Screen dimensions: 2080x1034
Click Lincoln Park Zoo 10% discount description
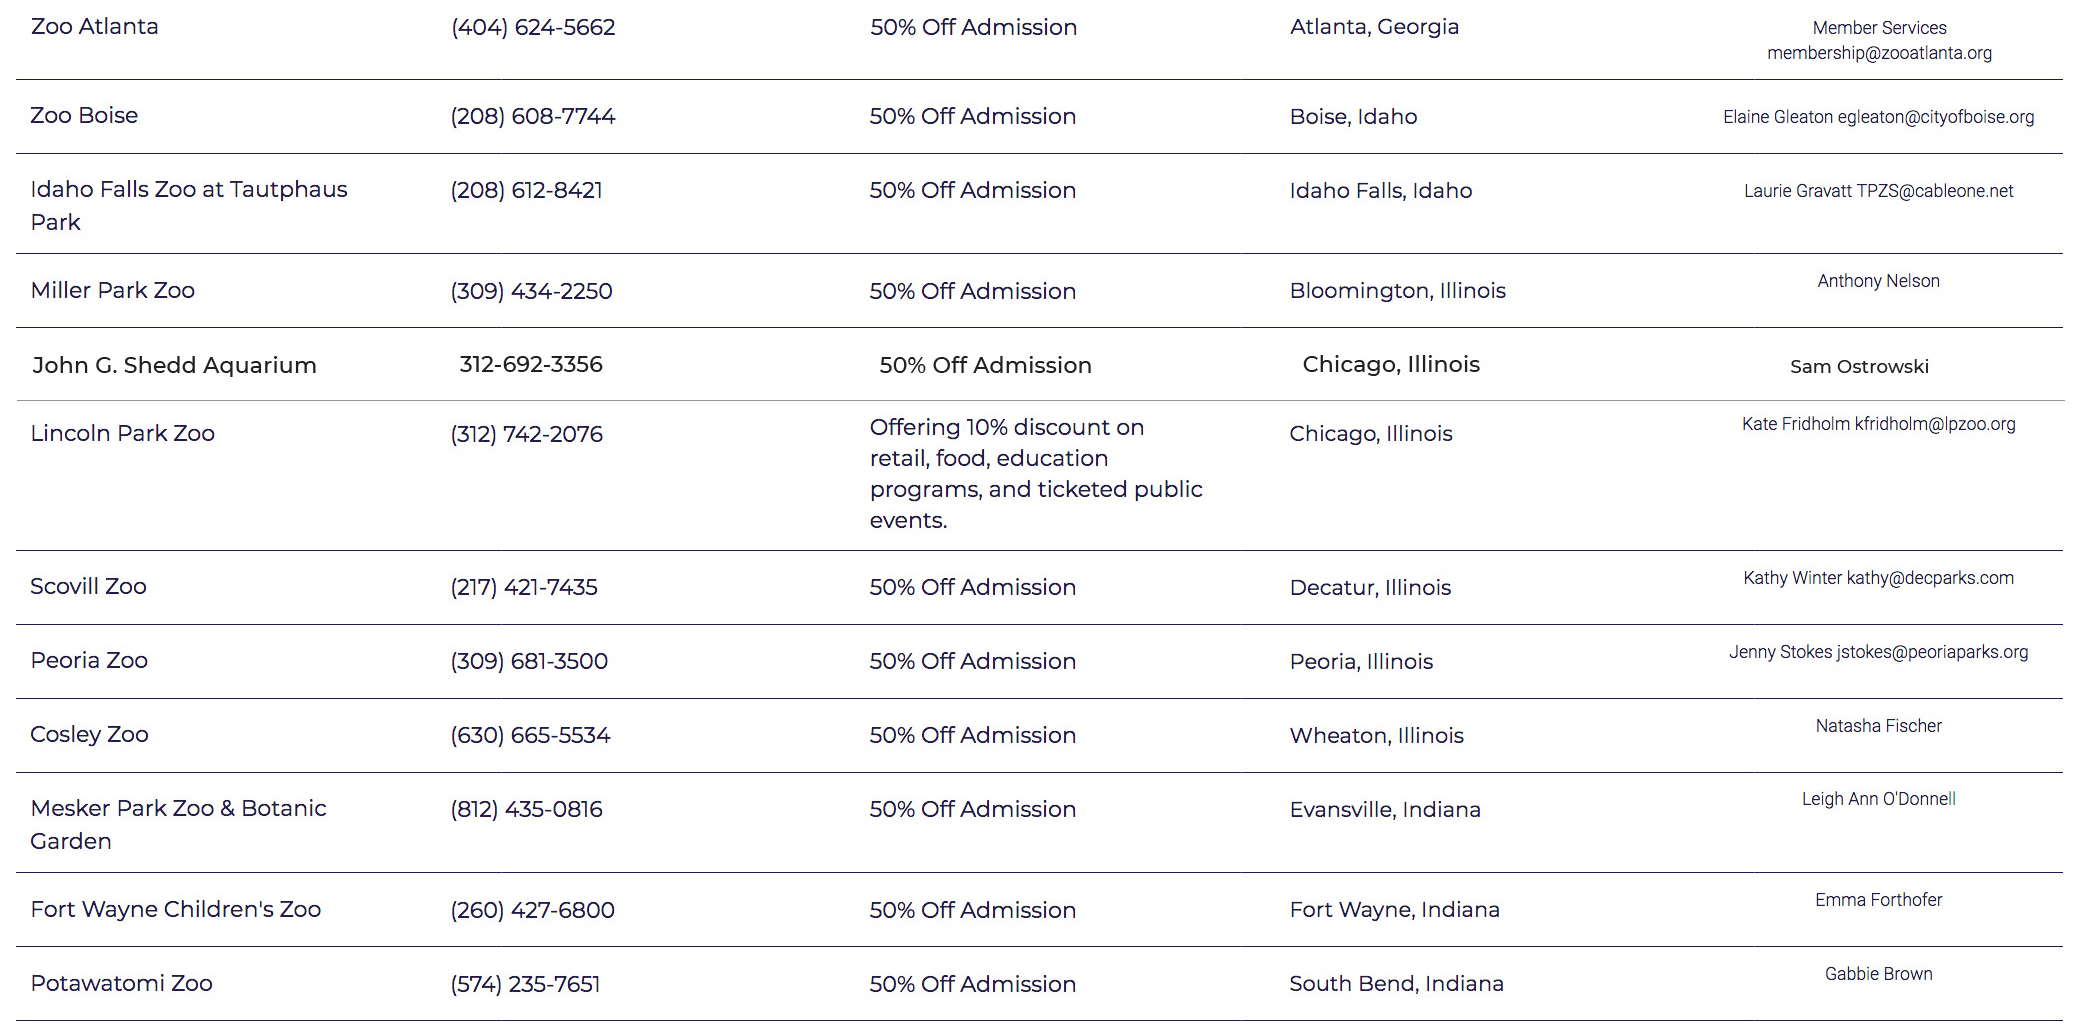1036,473
